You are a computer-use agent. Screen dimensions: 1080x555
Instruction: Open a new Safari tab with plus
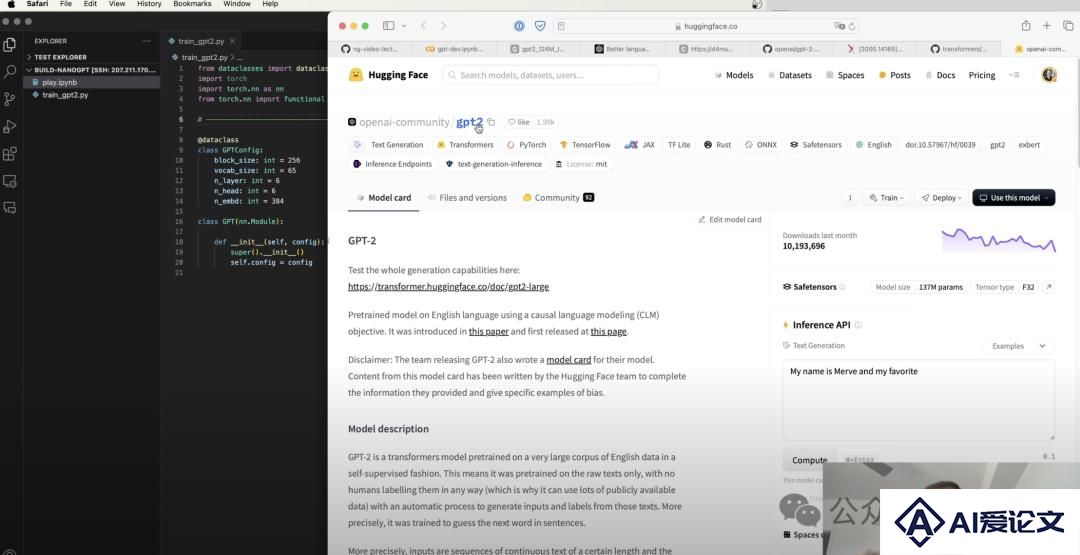[x=1047, y=25]
